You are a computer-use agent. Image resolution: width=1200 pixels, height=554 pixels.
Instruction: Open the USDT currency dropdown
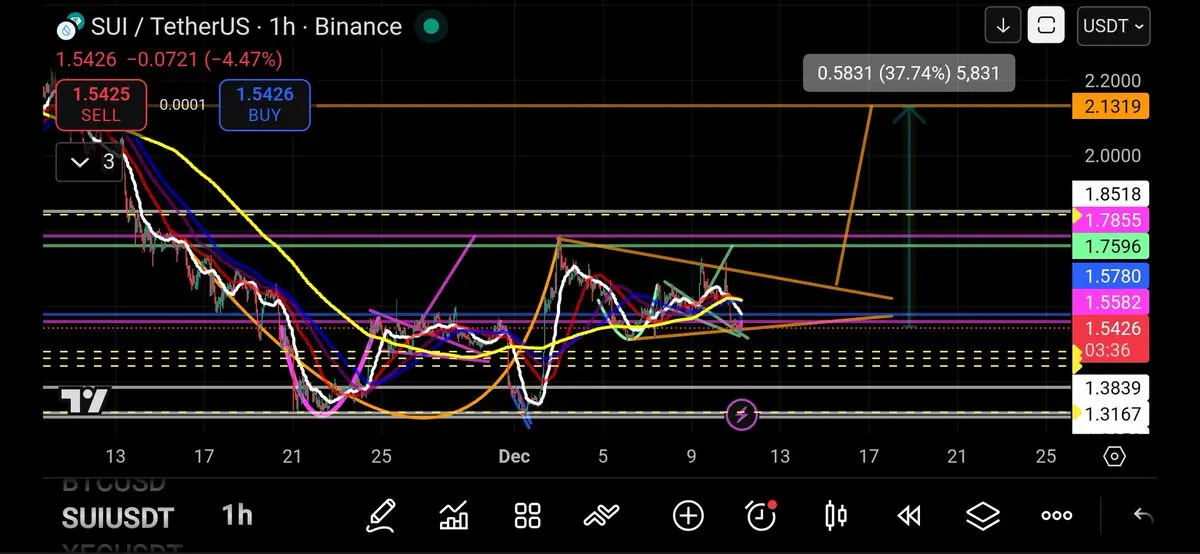[1114, 26]
